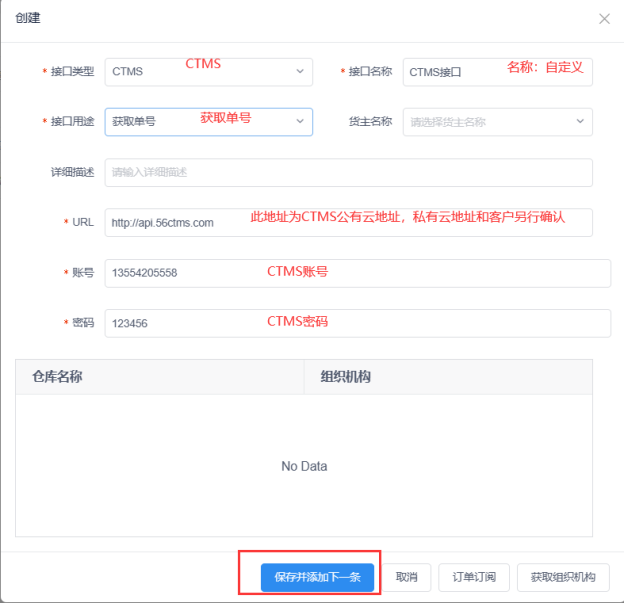Image resolution: width=624 pixels, height=604 pixels.
Task: Click the chevron arrow in 接口类型 field
Action: (300, 72)
